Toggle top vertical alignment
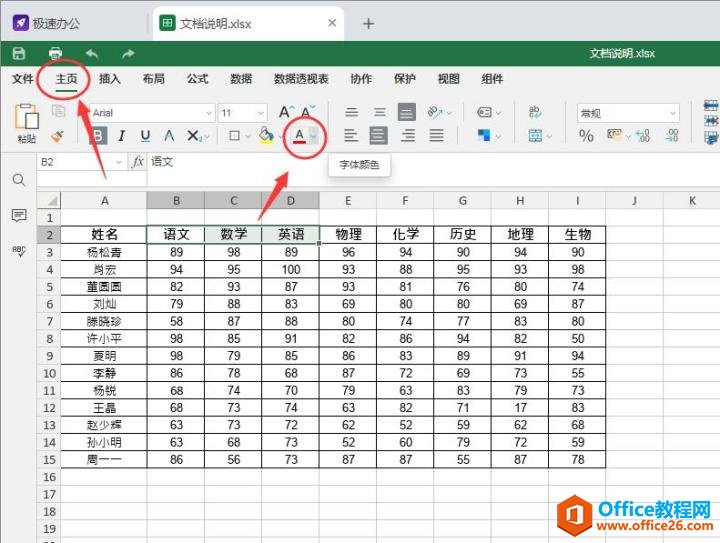Image resolution: width=720 pixels, height=543 pixels. point(352,112)
